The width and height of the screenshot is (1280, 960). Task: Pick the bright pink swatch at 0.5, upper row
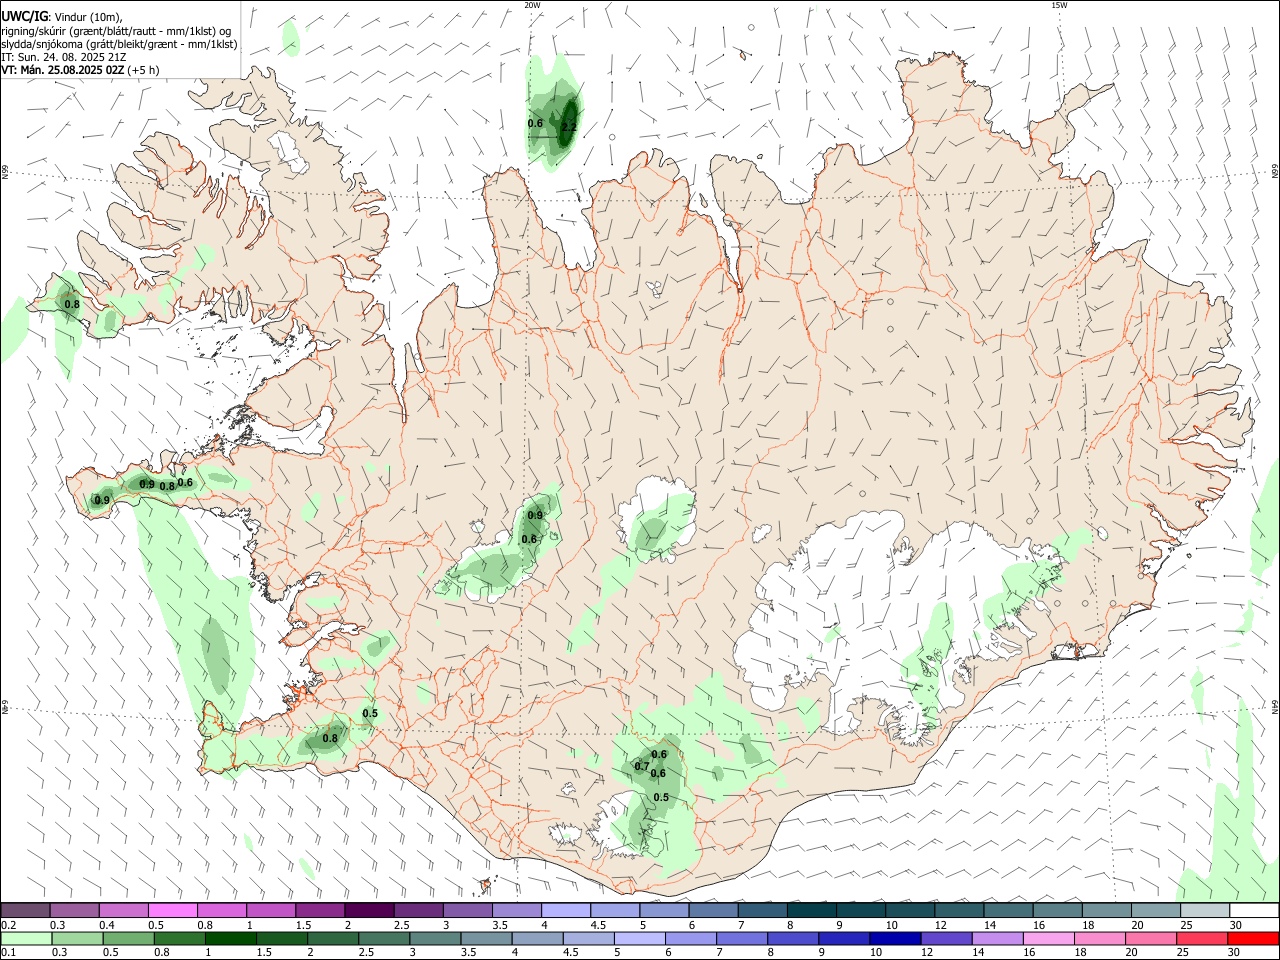coord(173,911)
